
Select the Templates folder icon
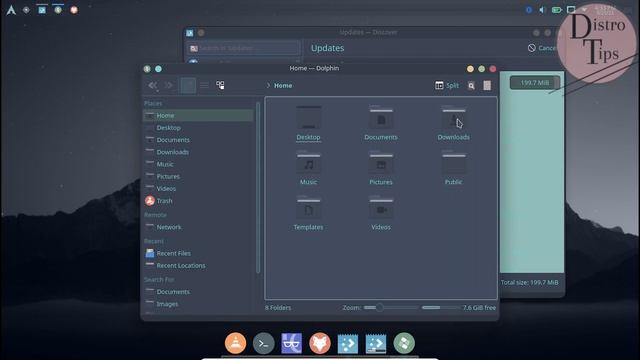(x=309, y=208)
